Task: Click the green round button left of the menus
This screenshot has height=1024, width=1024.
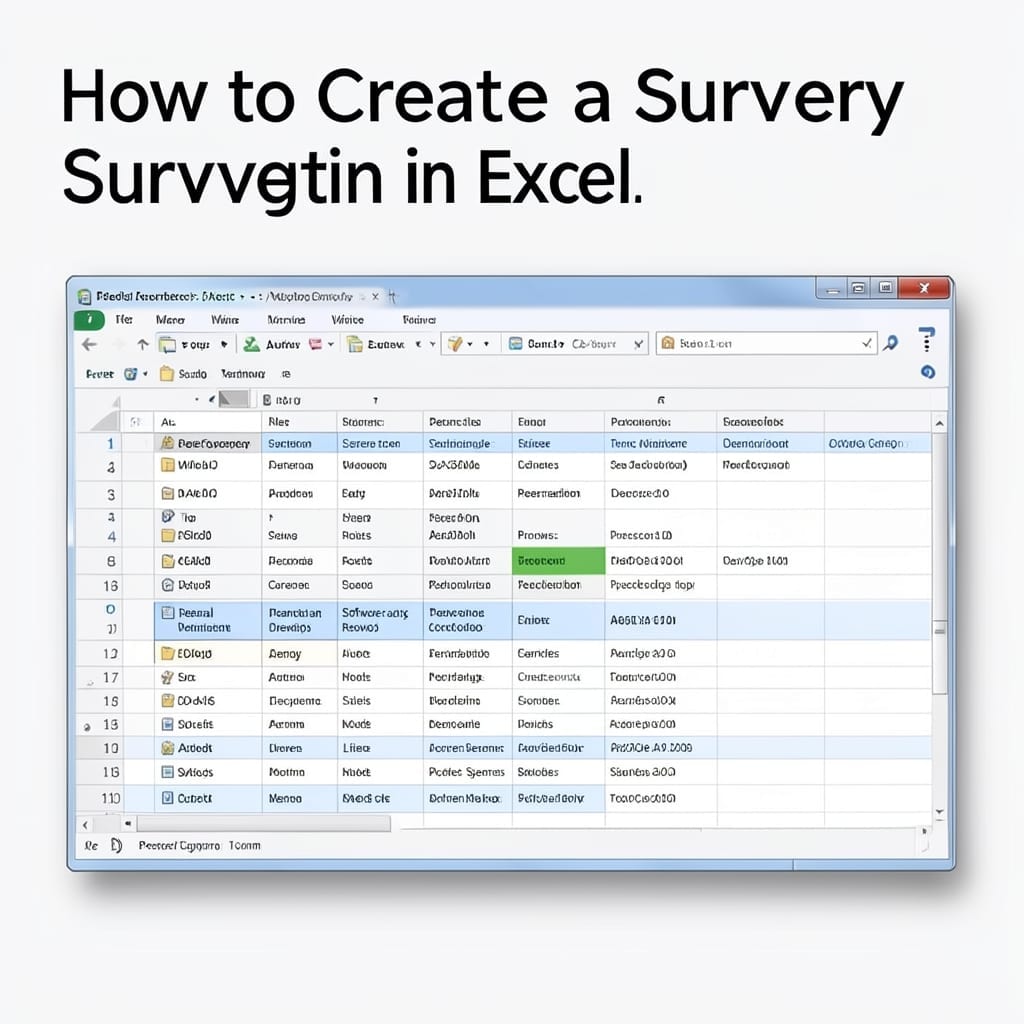Action: coord(89,319)
